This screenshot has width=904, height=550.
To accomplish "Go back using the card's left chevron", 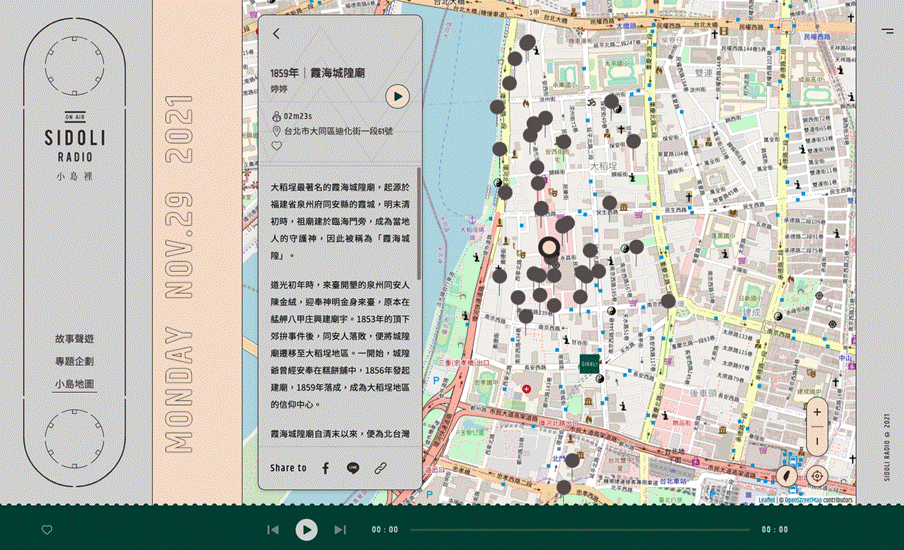I will tap(276, 34).
